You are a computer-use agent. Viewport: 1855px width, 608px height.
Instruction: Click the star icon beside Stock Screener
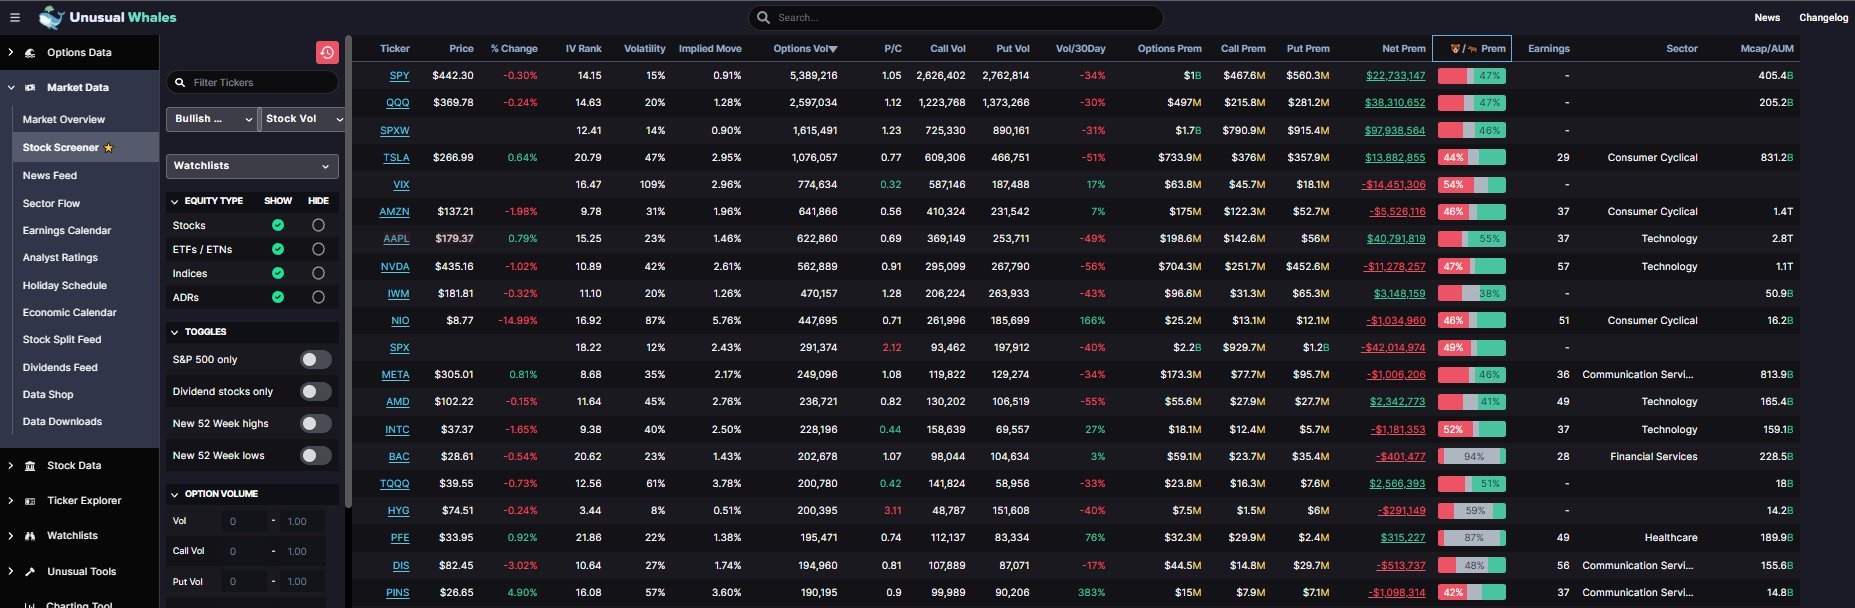109,147
